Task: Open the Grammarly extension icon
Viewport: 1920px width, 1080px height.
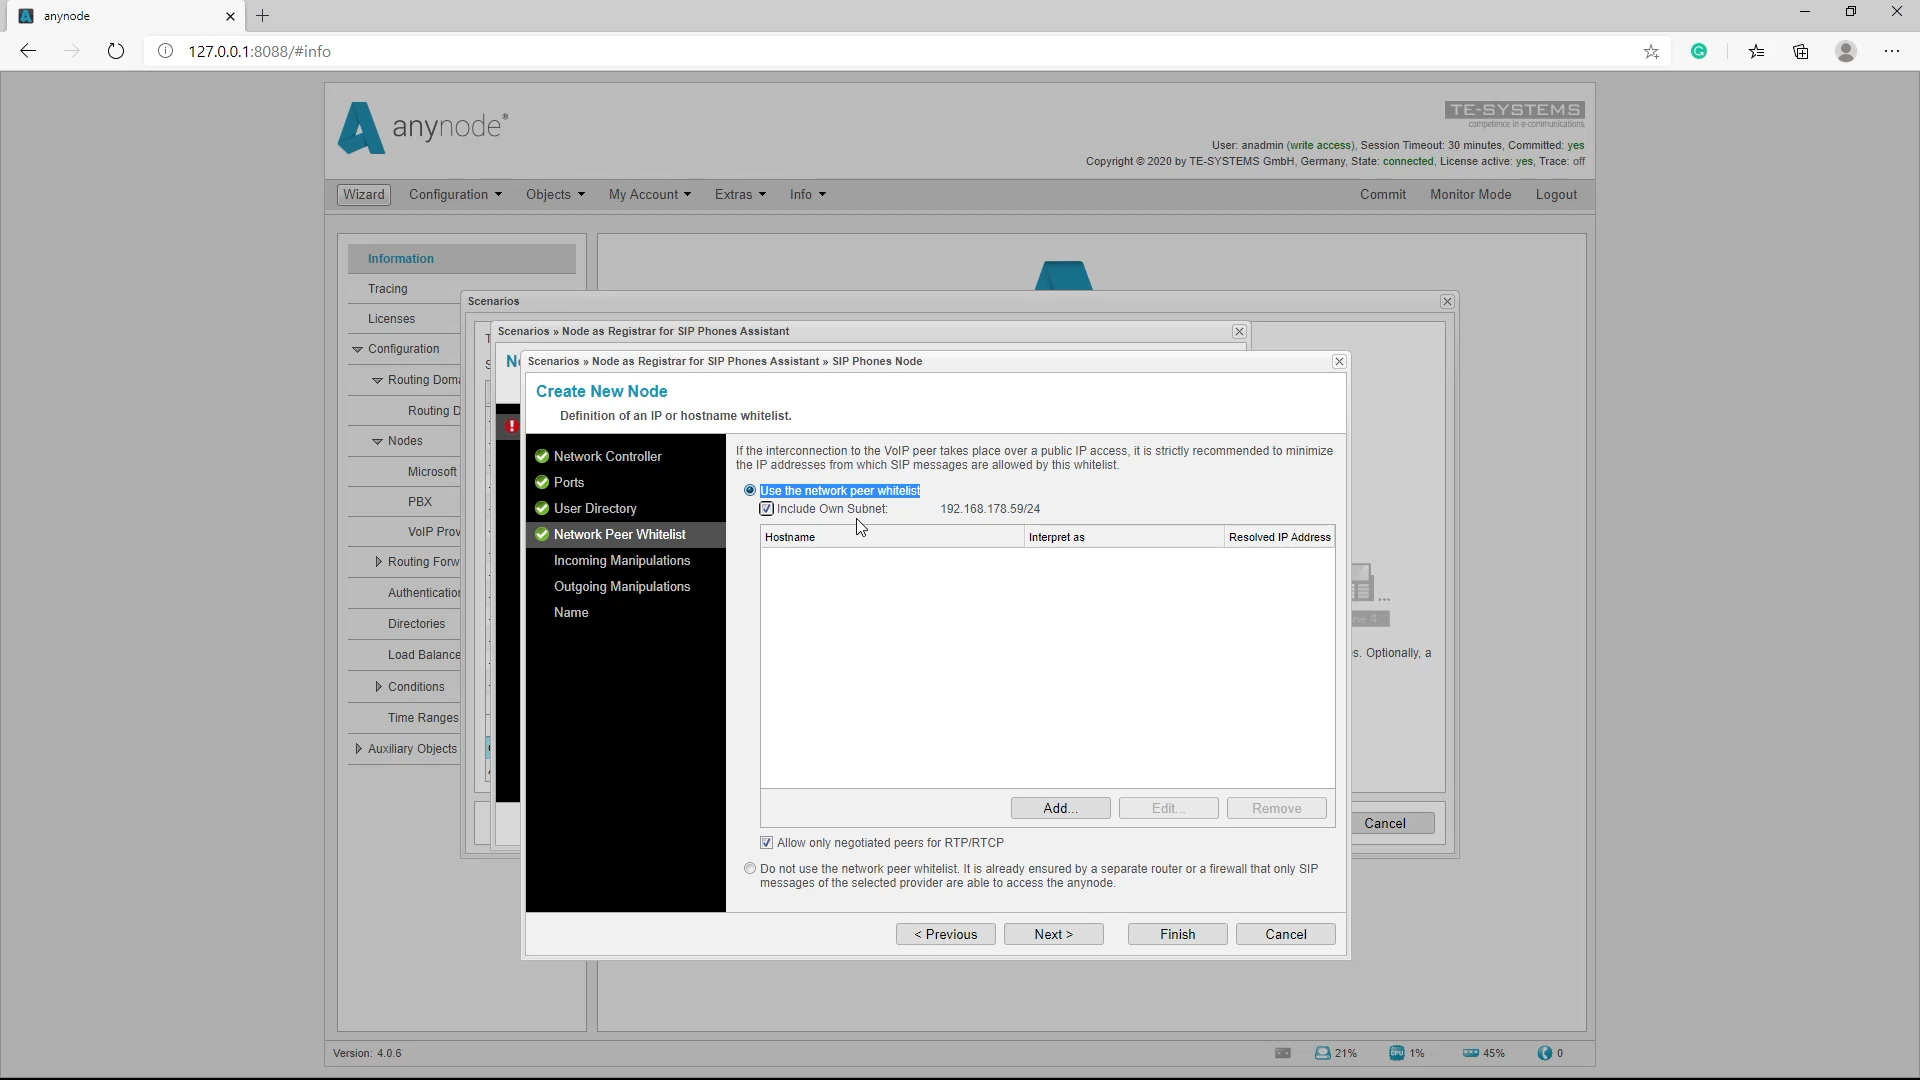Action: pos(1699,51)
